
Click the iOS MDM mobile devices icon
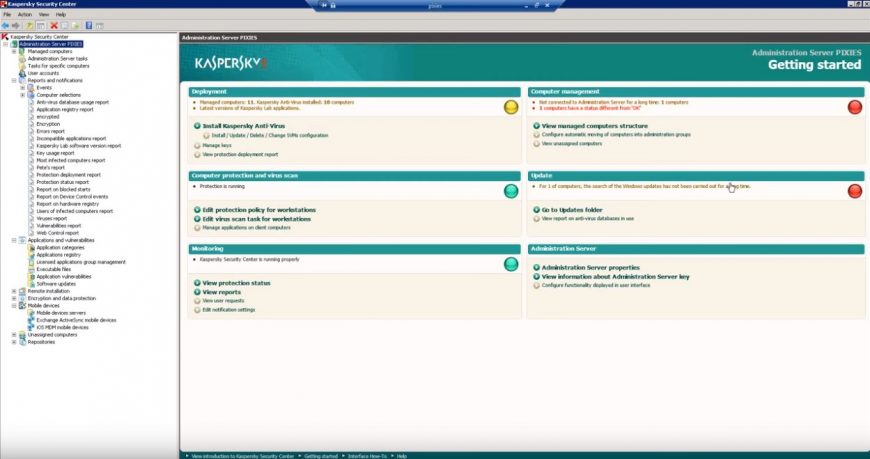[31, 327]
